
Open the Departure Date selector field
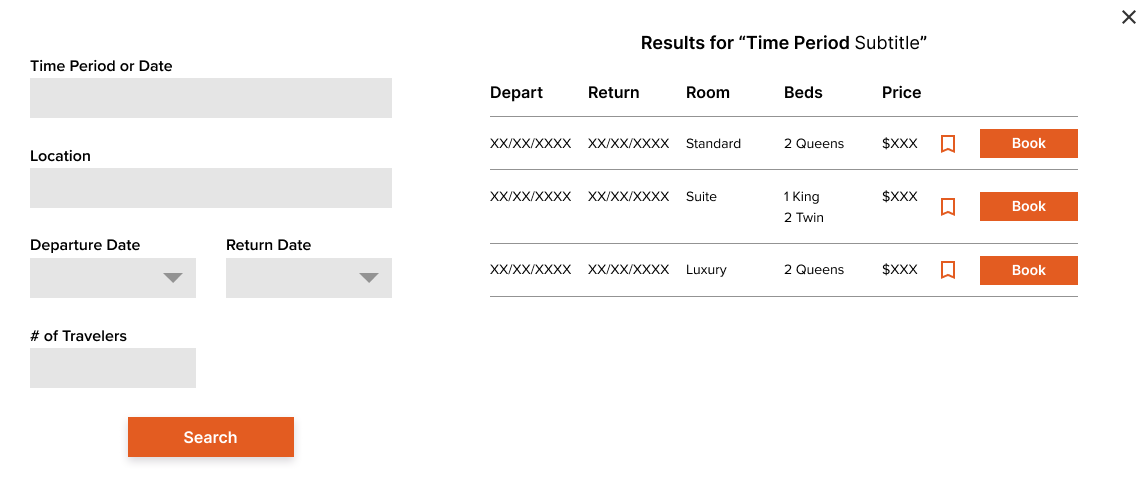click(113, 278)
